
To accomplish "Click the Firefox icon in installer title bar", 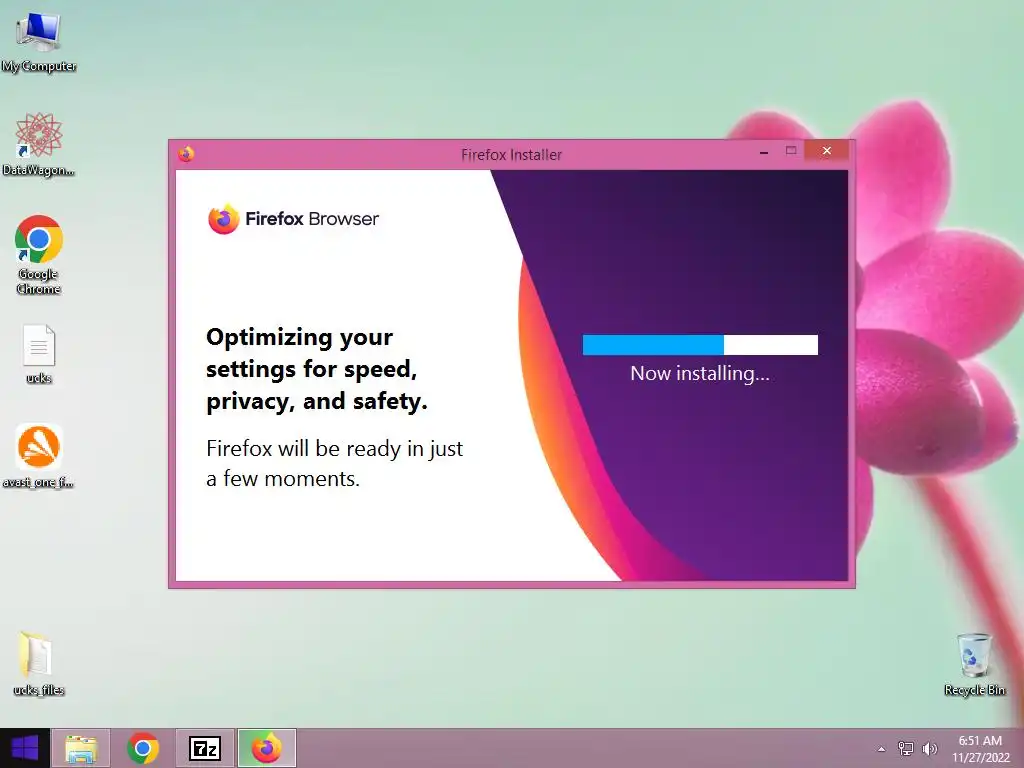I will [x=186, y=154].
